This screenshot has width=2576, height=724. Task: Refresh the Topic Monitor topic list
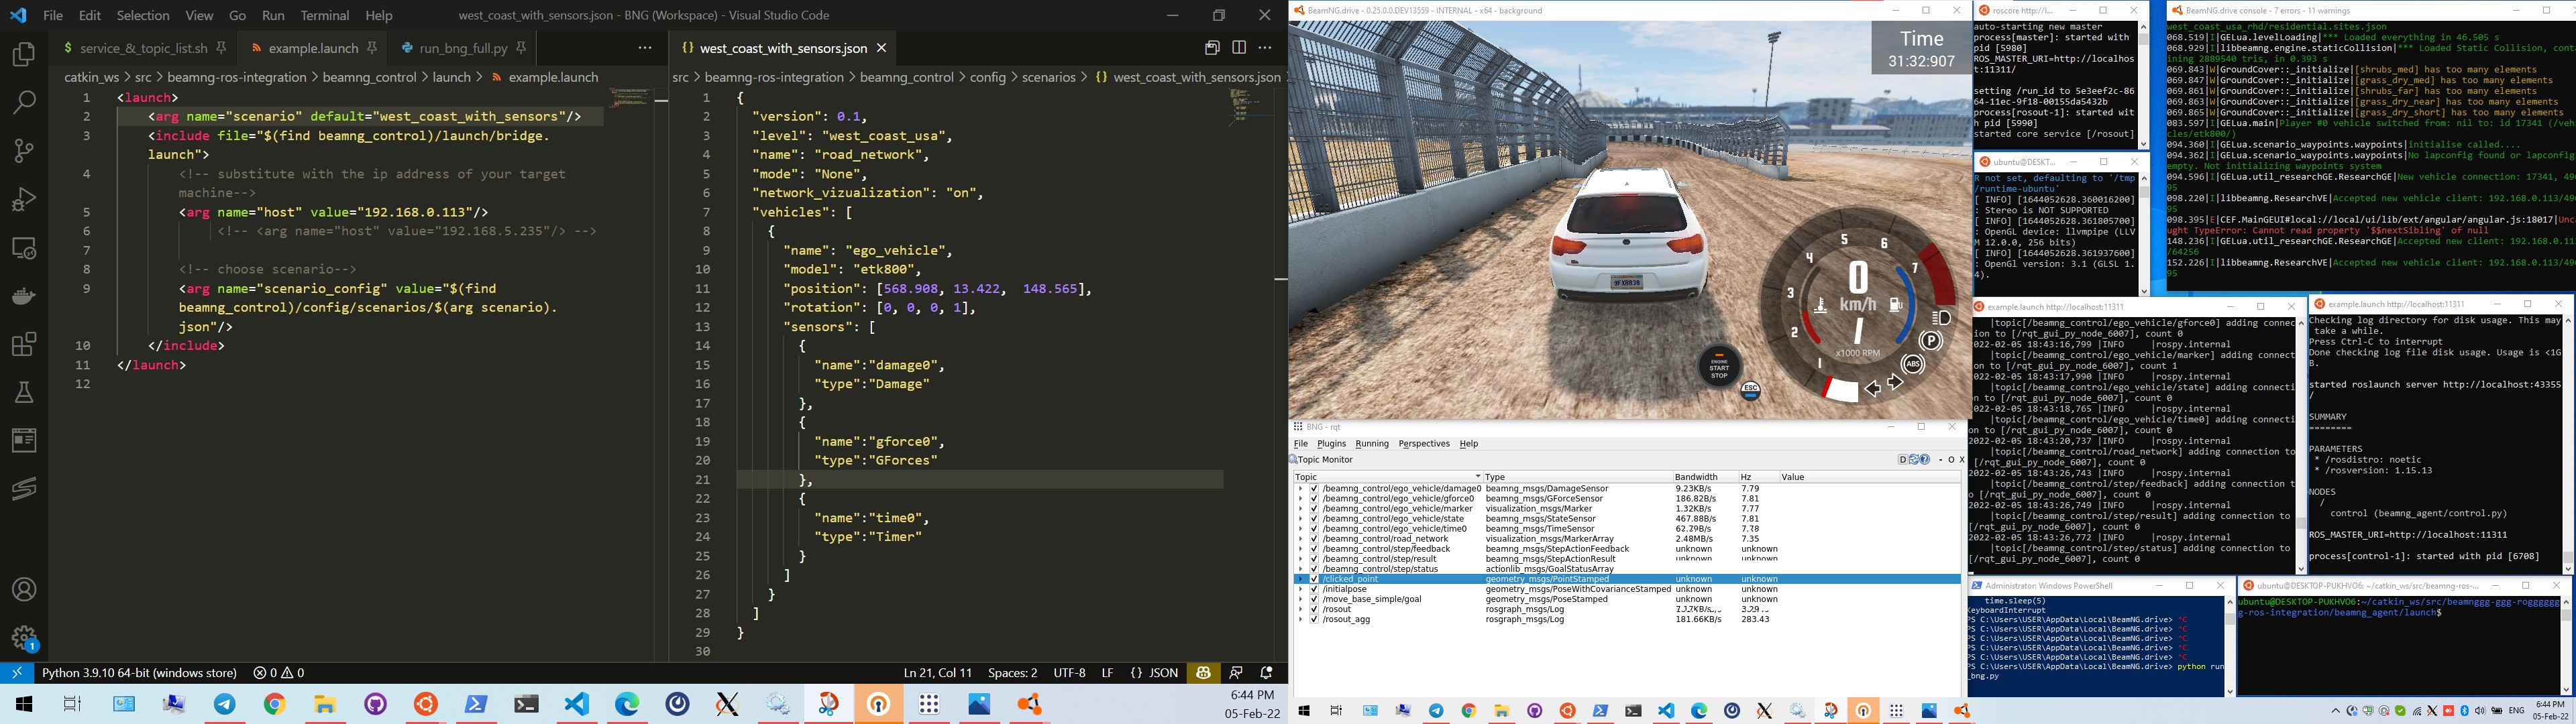pyautogui.click(x=1914, y=459)
